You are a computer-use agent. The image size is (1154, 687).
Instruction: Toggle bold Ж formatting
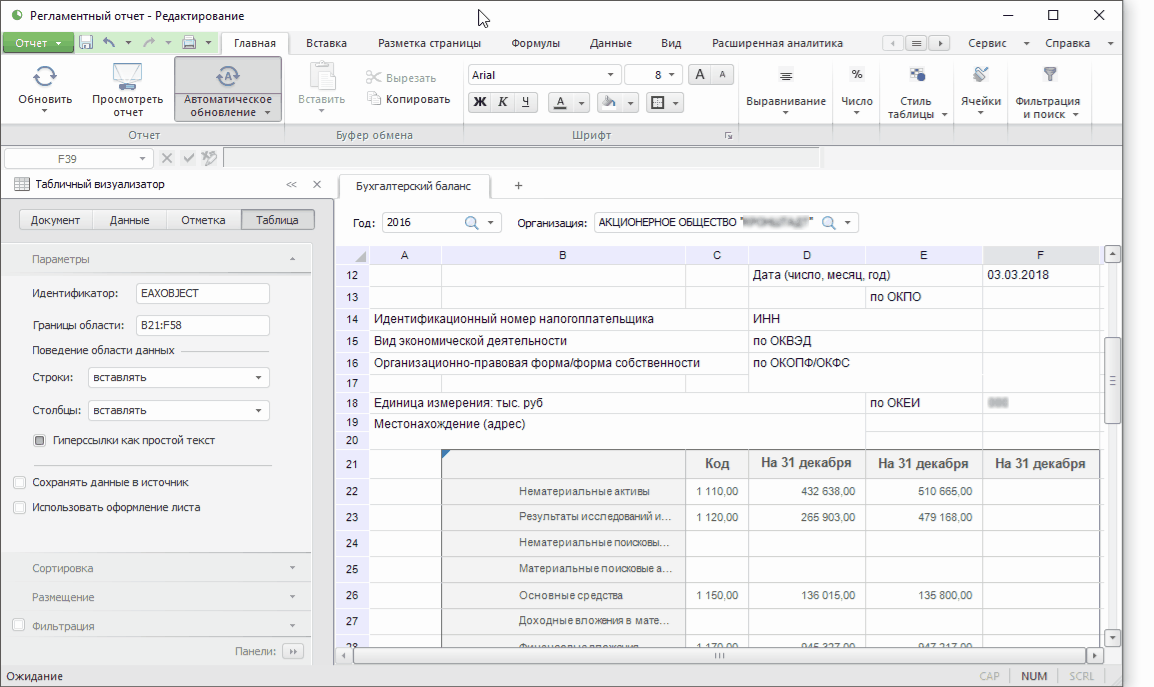coord(480,102)
